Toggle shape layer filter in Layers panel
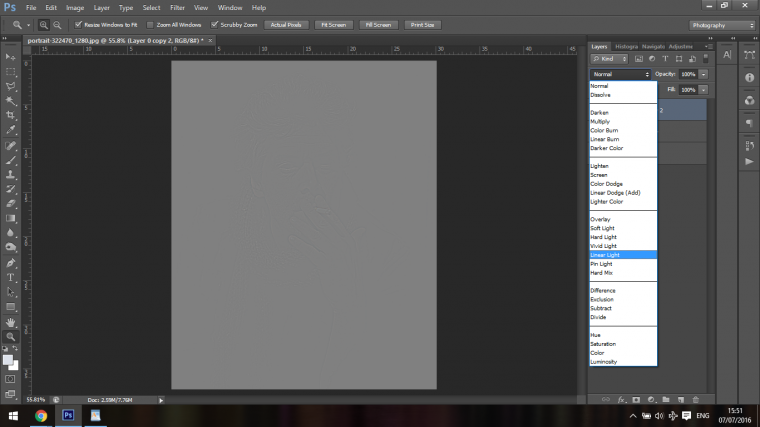 [x=679, y=59]
